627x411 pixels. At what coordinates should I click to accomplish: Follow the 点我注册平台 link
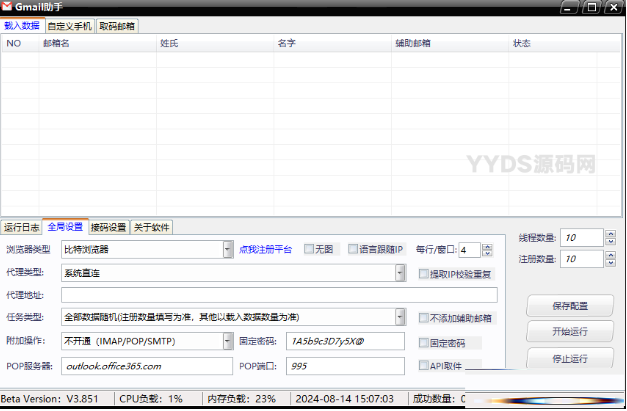[266, 249]
